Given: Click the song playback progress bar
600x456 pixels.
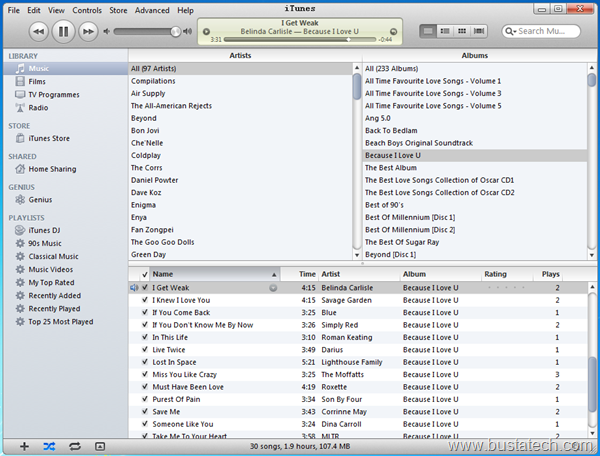Looking at the screenshot, I should tap(300, 39).
